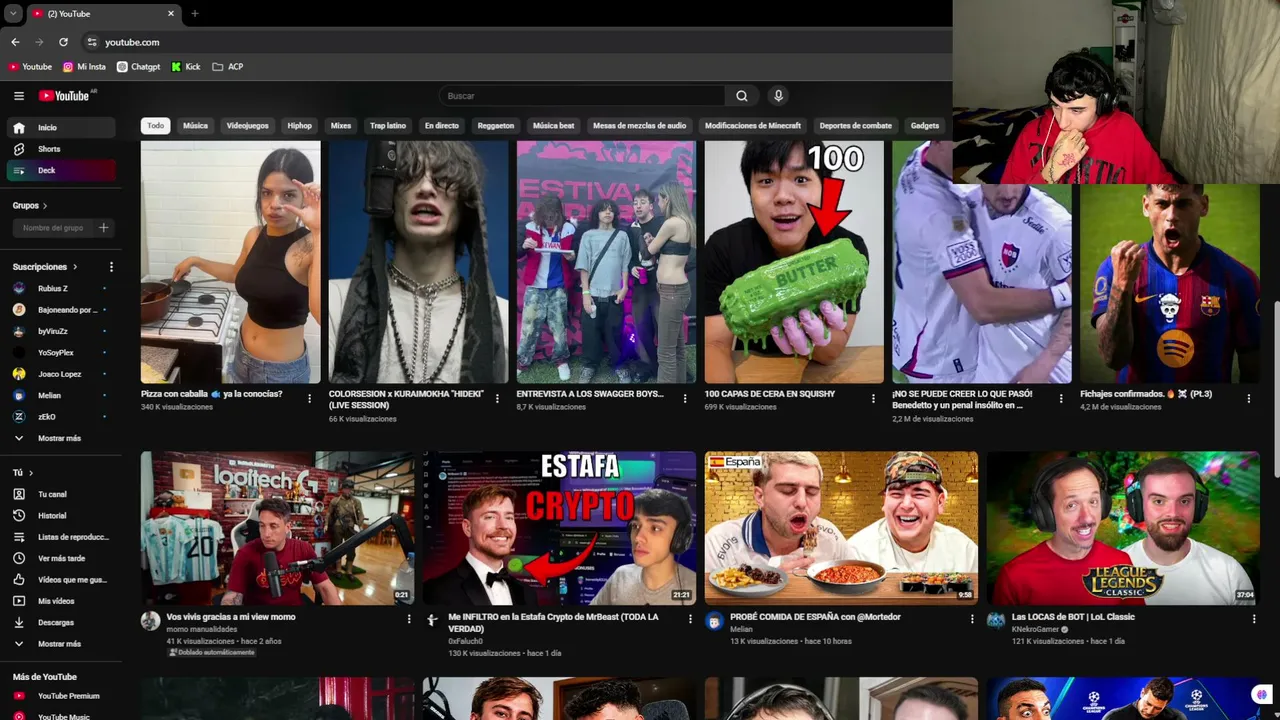Click the Nombre del grupo field
The image size is (1280, 720).
[54, 228]
